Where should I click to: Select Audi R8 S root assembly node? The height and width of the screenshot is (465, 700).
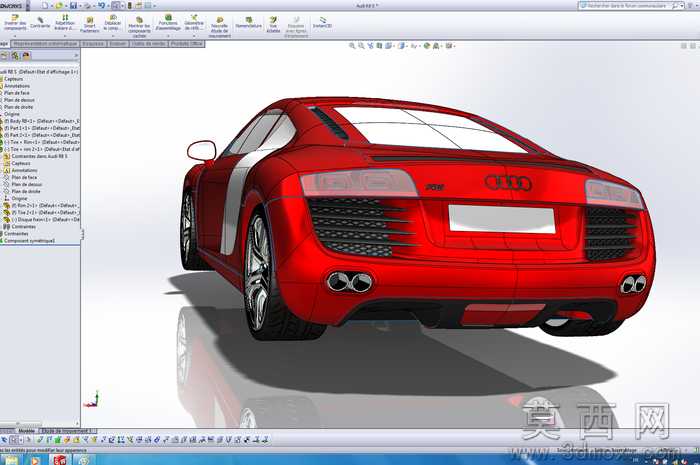tap(40, 71)
